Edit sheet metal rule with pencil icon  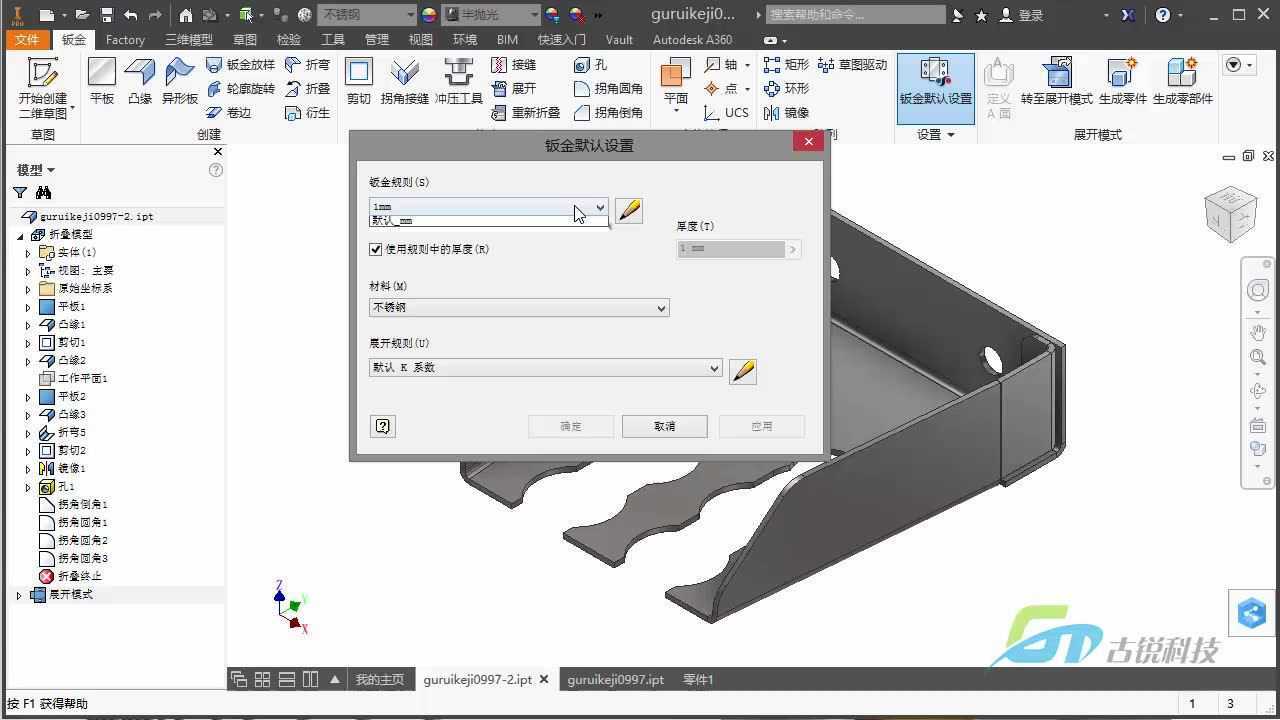pos(629,210)
